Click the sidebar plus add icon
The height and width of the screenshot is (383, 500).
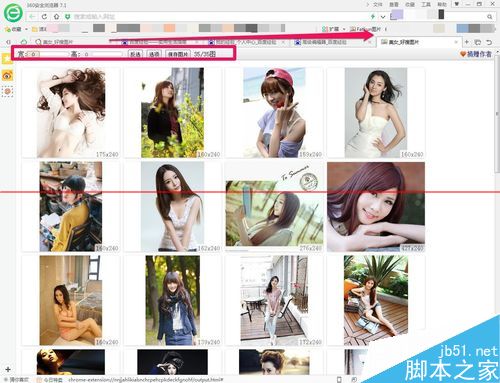point(8,369)
